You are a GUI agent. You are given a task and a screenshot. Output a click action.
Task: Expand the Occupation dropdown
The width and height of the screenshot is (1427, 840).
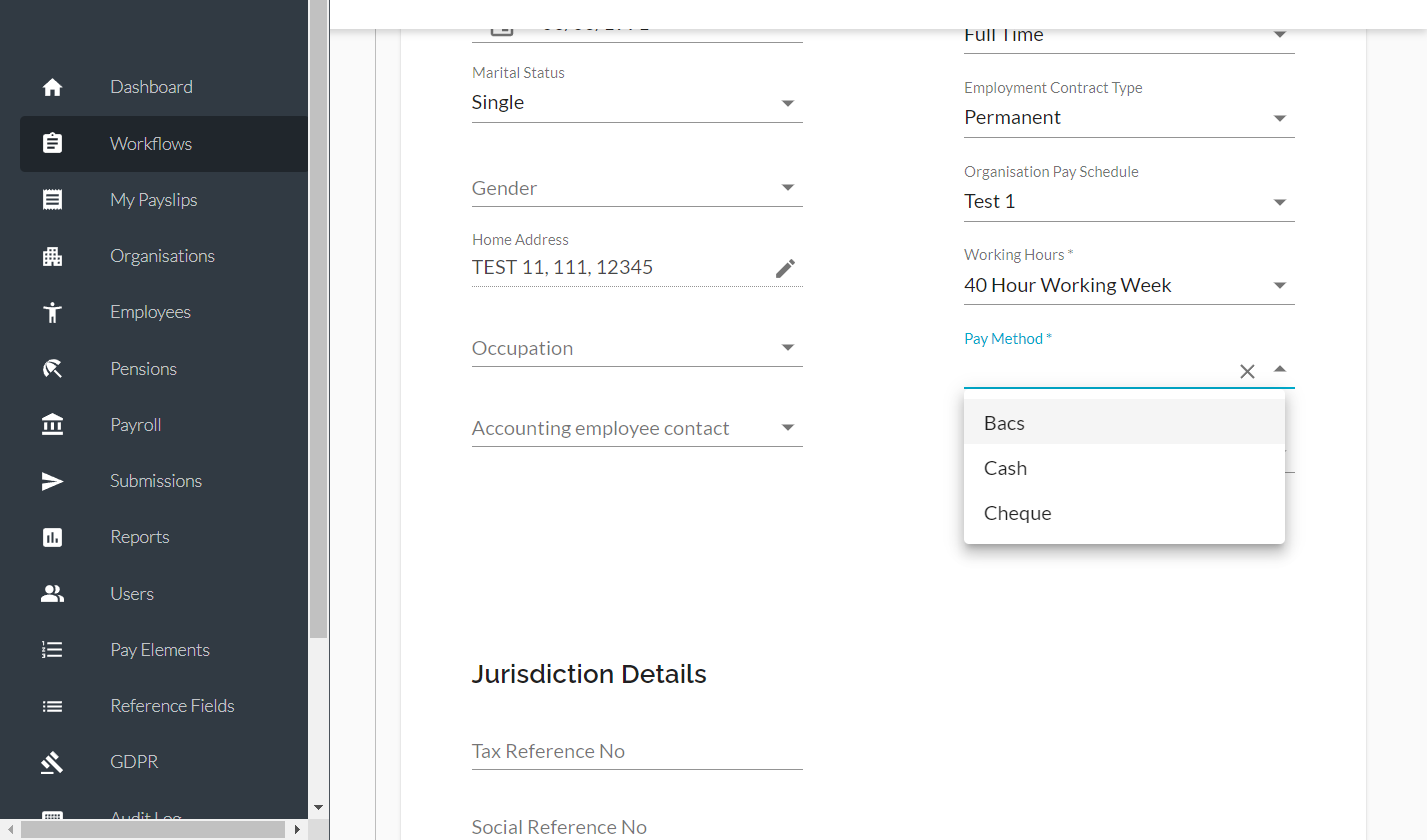coord(637,348)
